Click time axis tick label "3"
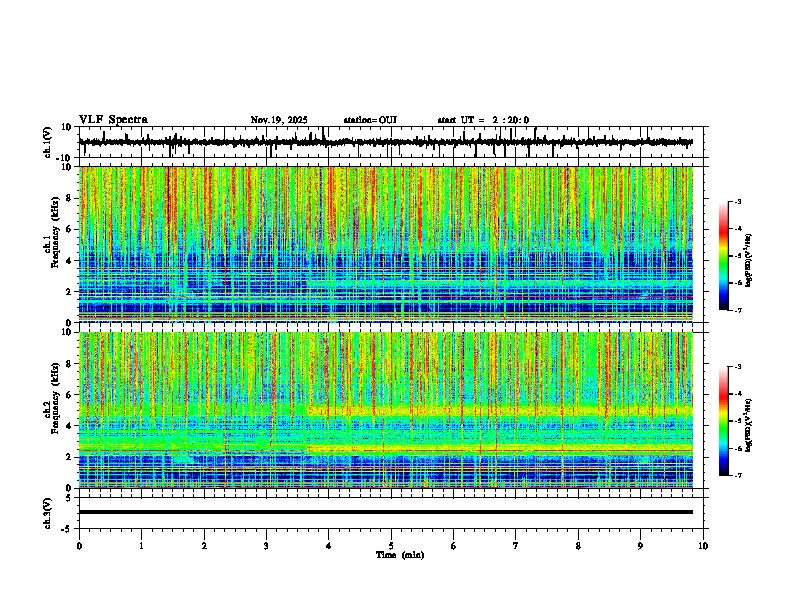Image resolution: width=792 pixels, height=612 pixels. 266,546
